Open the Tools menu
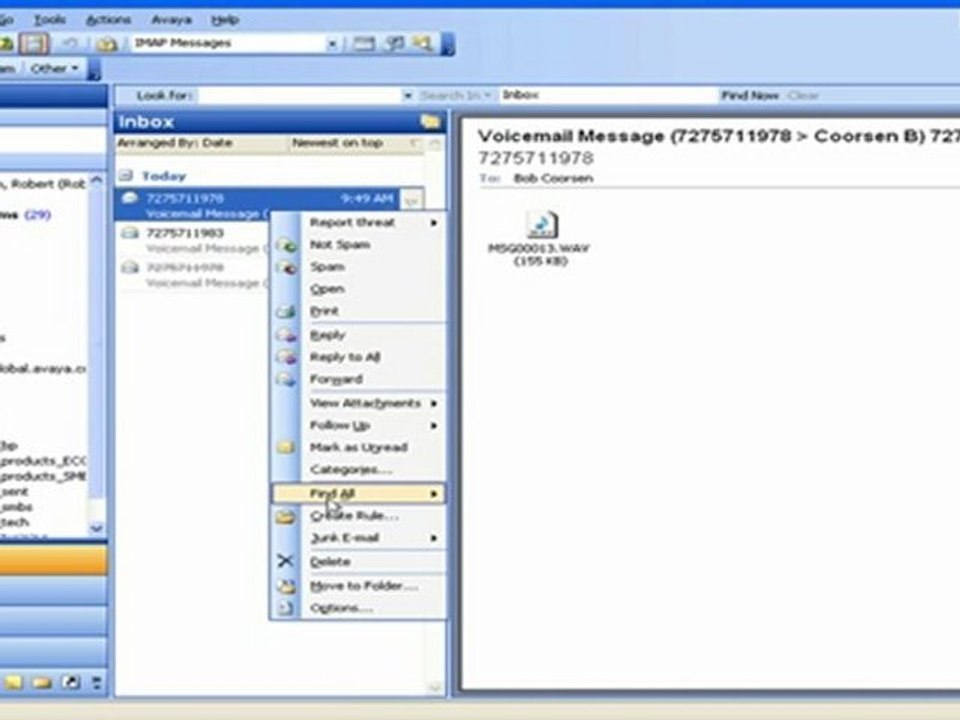The width and height of the screenshot is (960, 720). coord(49,20)
